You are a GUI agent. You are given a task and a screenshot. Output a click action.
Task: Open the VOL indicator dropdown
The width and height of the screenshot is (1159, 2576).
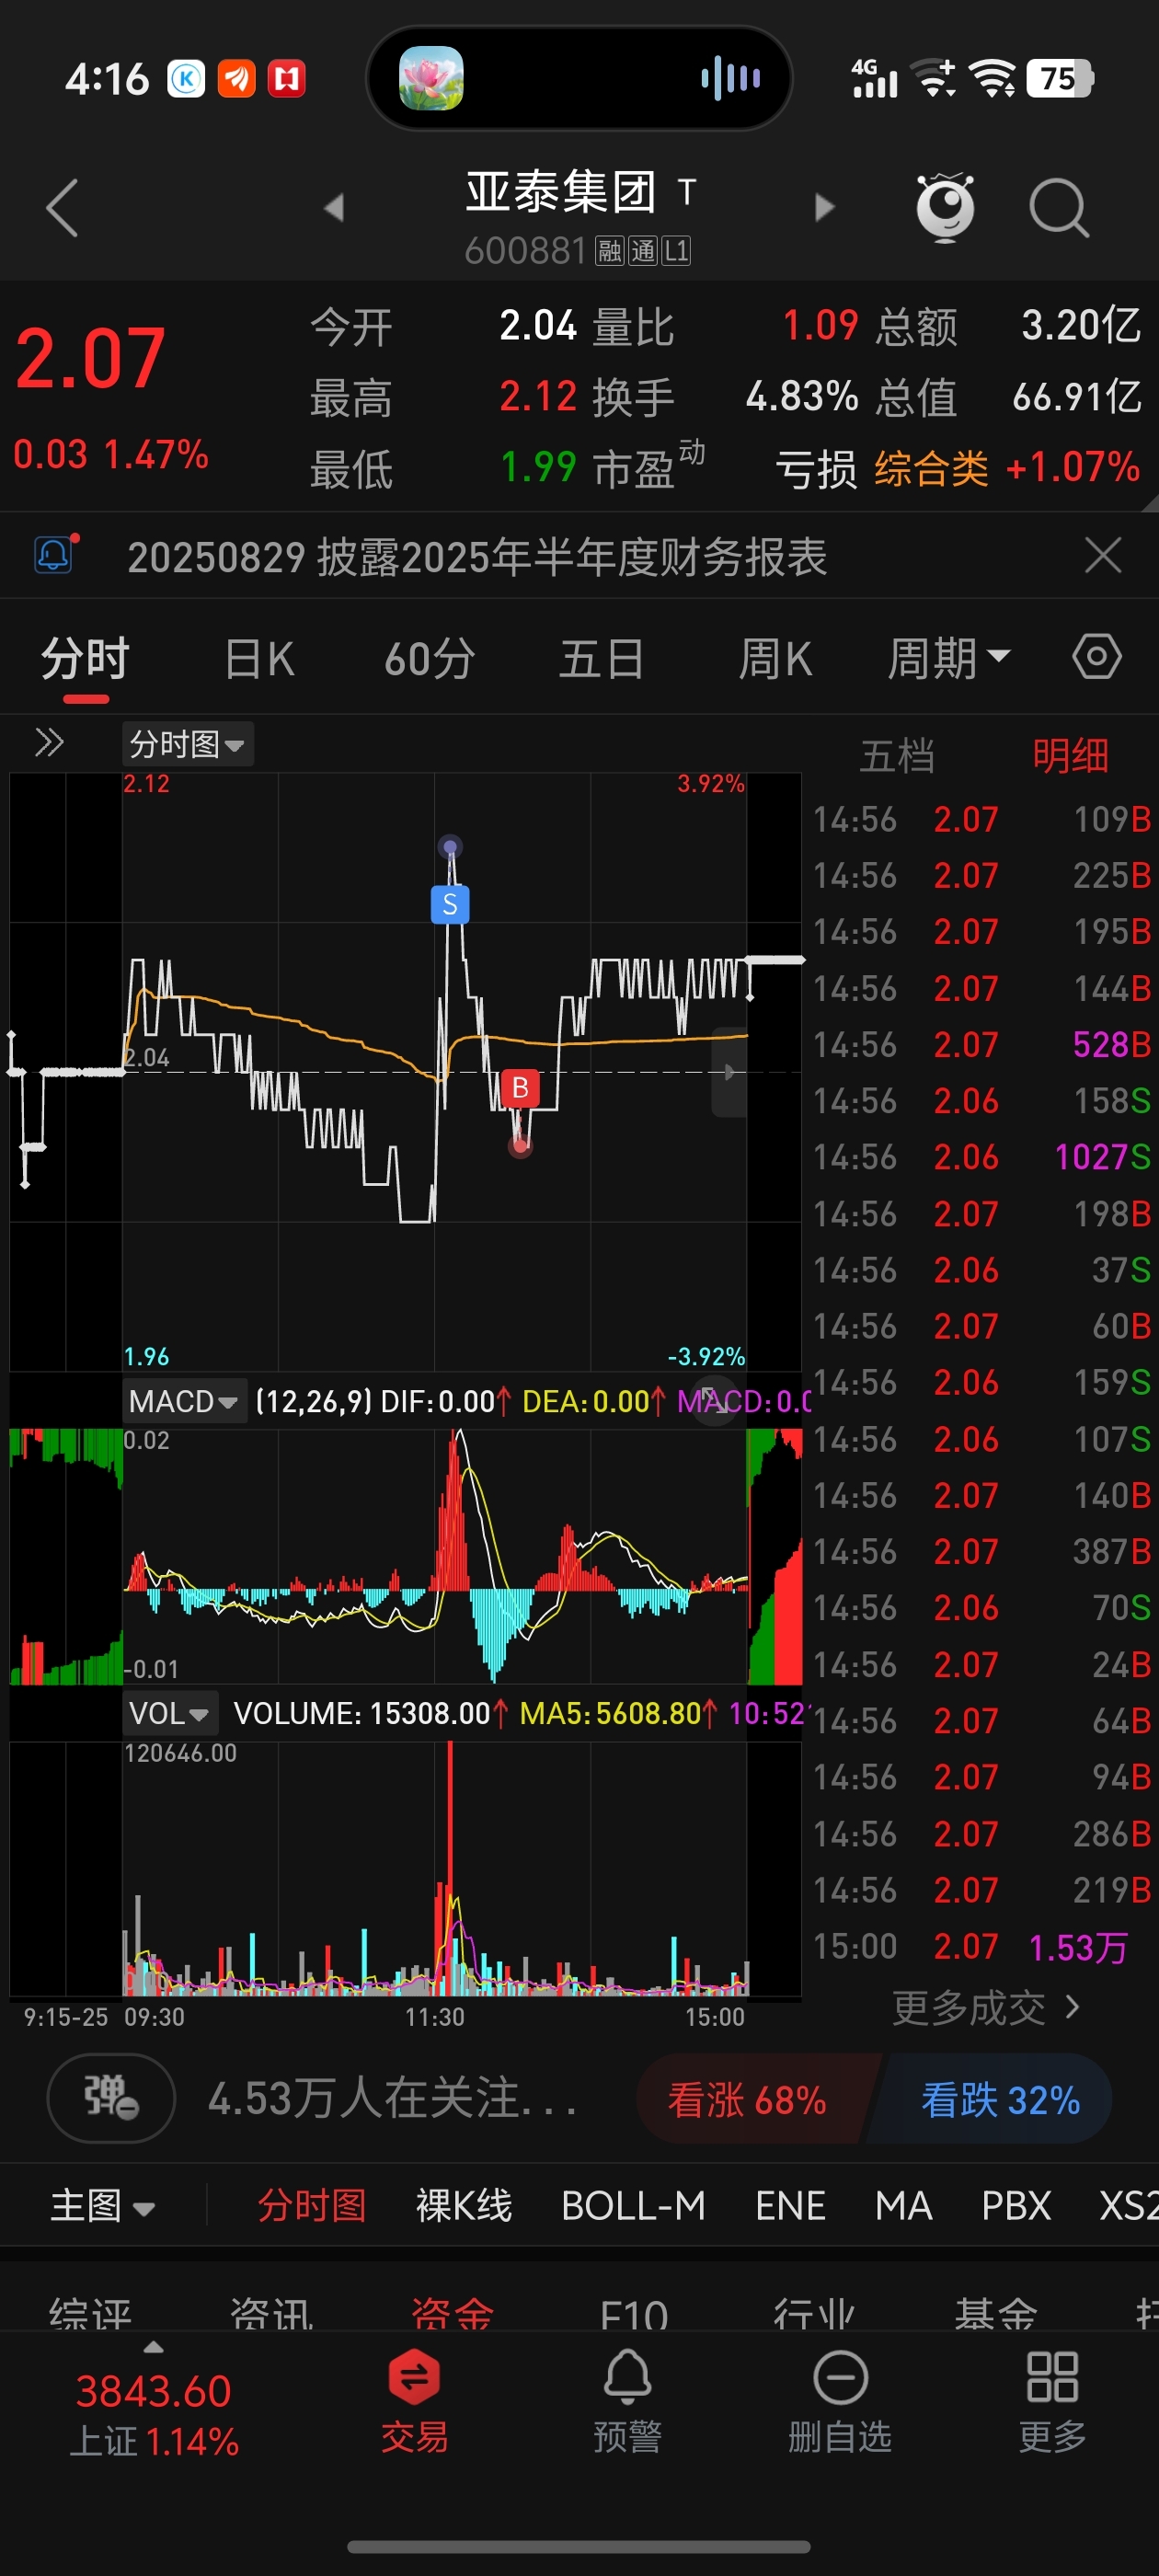click(169, 1713)
